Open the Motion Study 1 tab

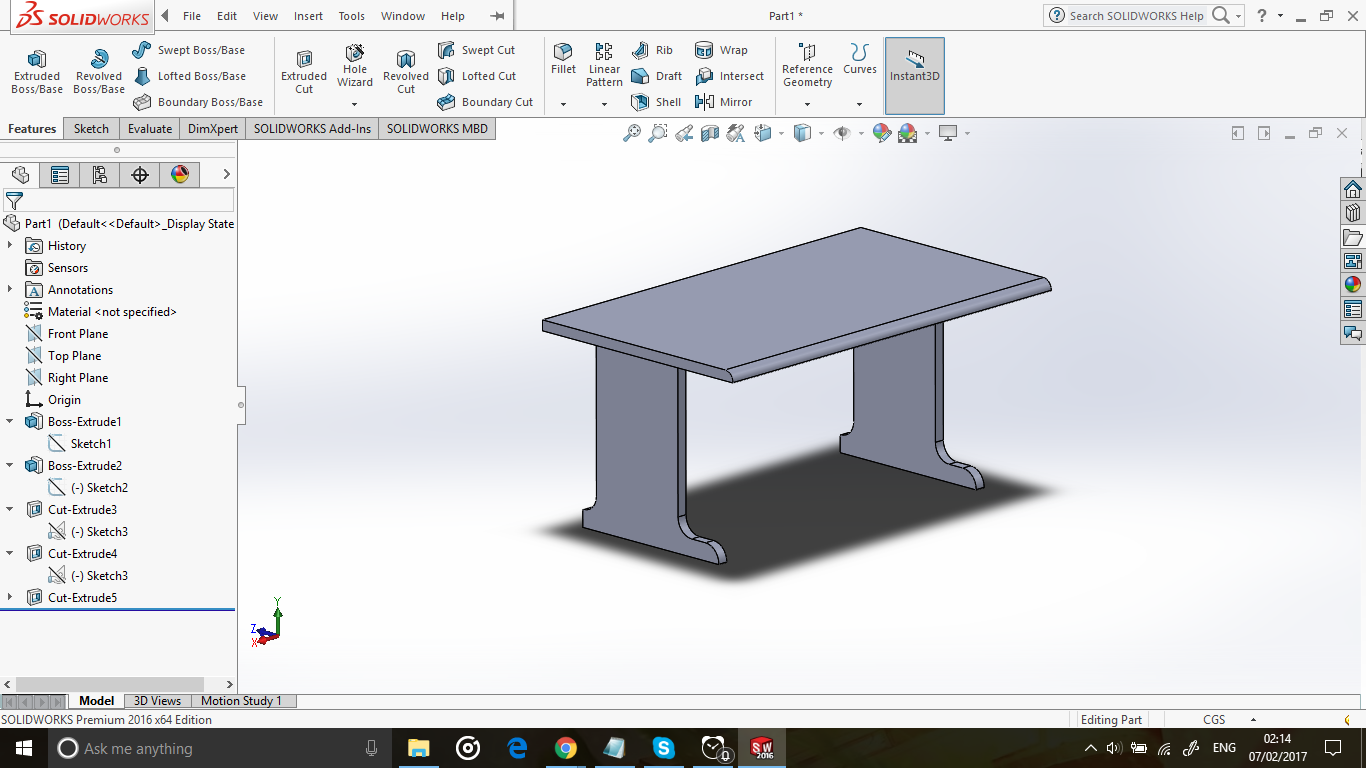(x=242, y=701)
